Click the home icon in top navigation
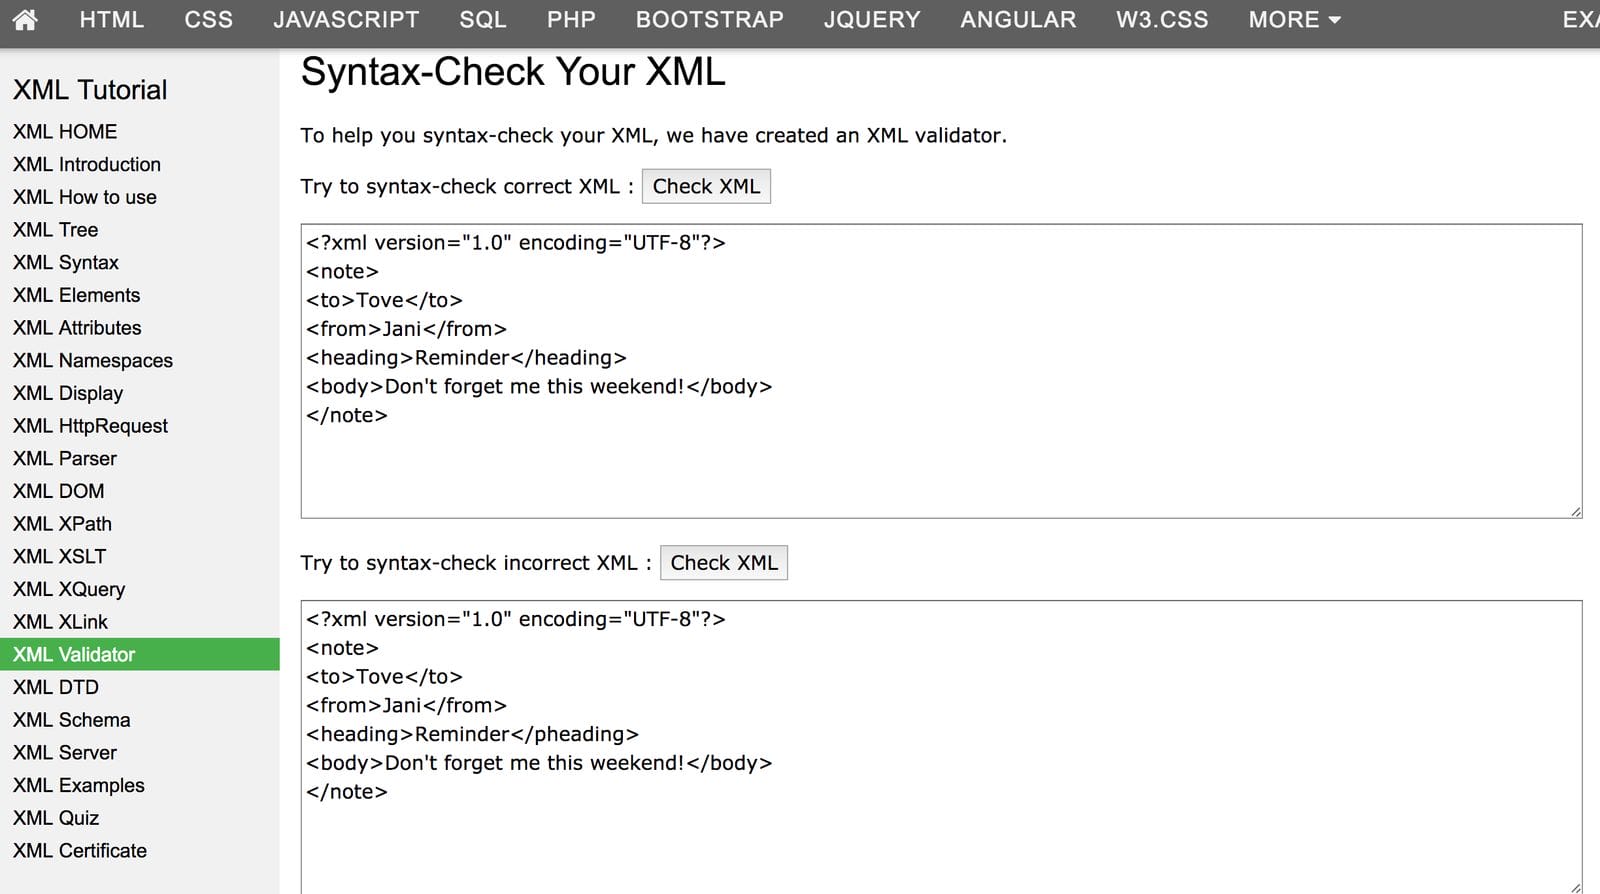The image size is (1600, 894). 25,20
